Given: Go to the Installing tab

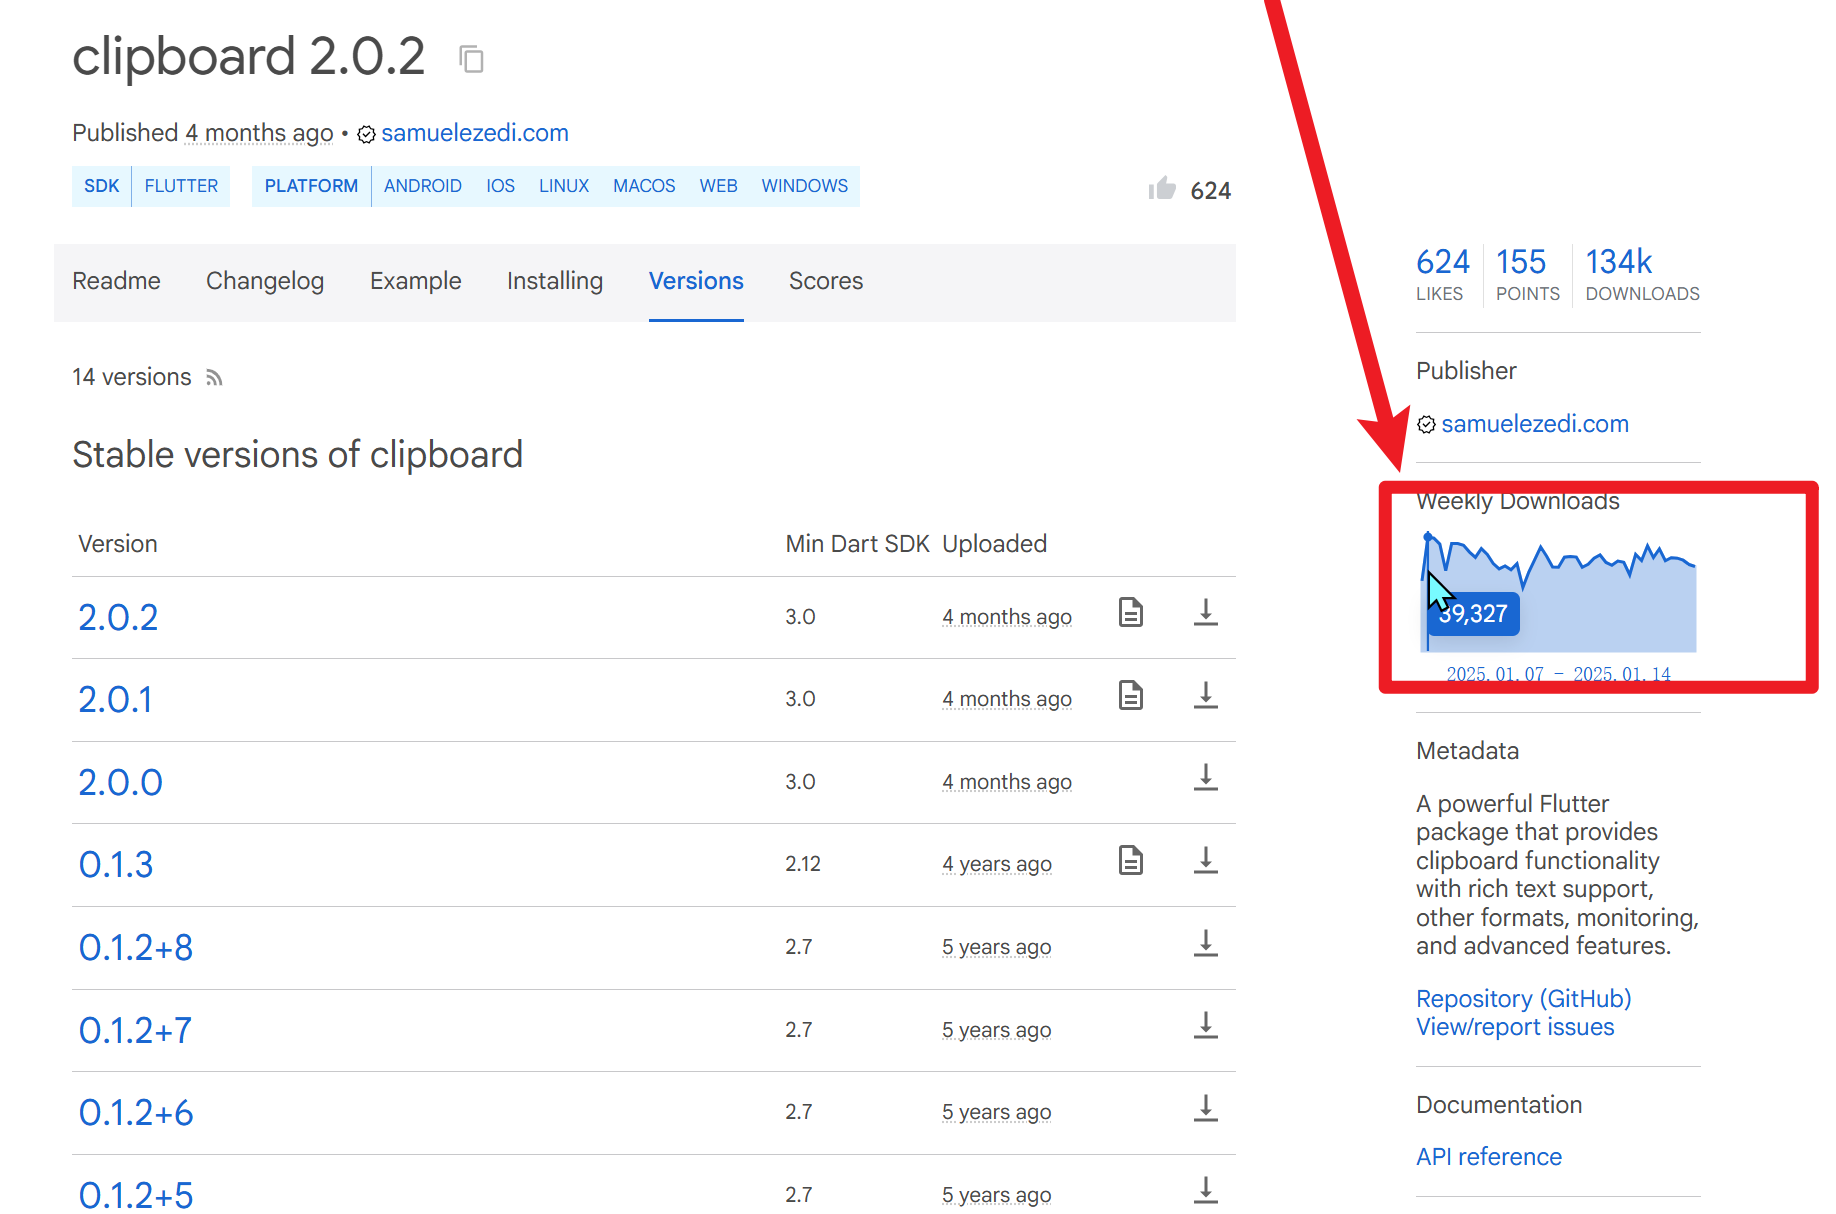Looking at the screenshot, I should click(x=554, y=281).
